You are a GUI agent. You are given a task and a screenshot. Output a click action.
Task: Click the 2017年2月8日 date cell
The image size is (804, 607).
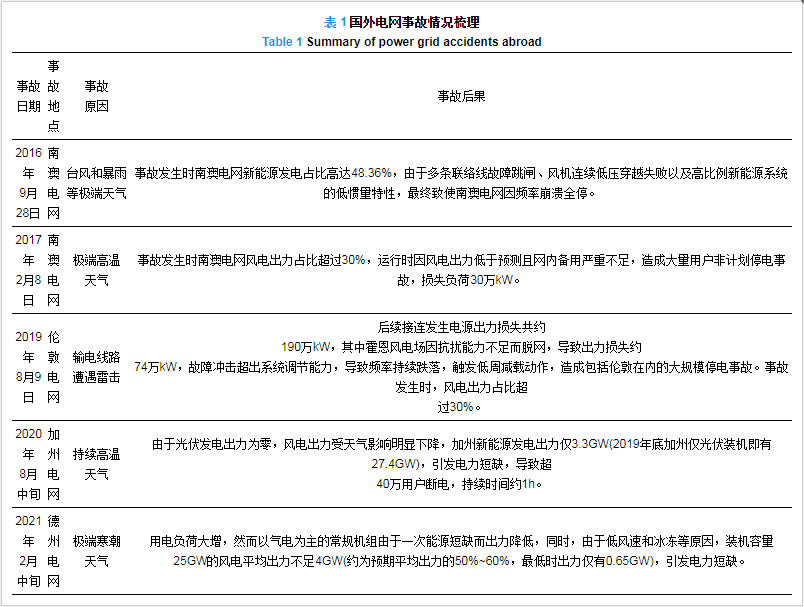(x=29, y=270)
